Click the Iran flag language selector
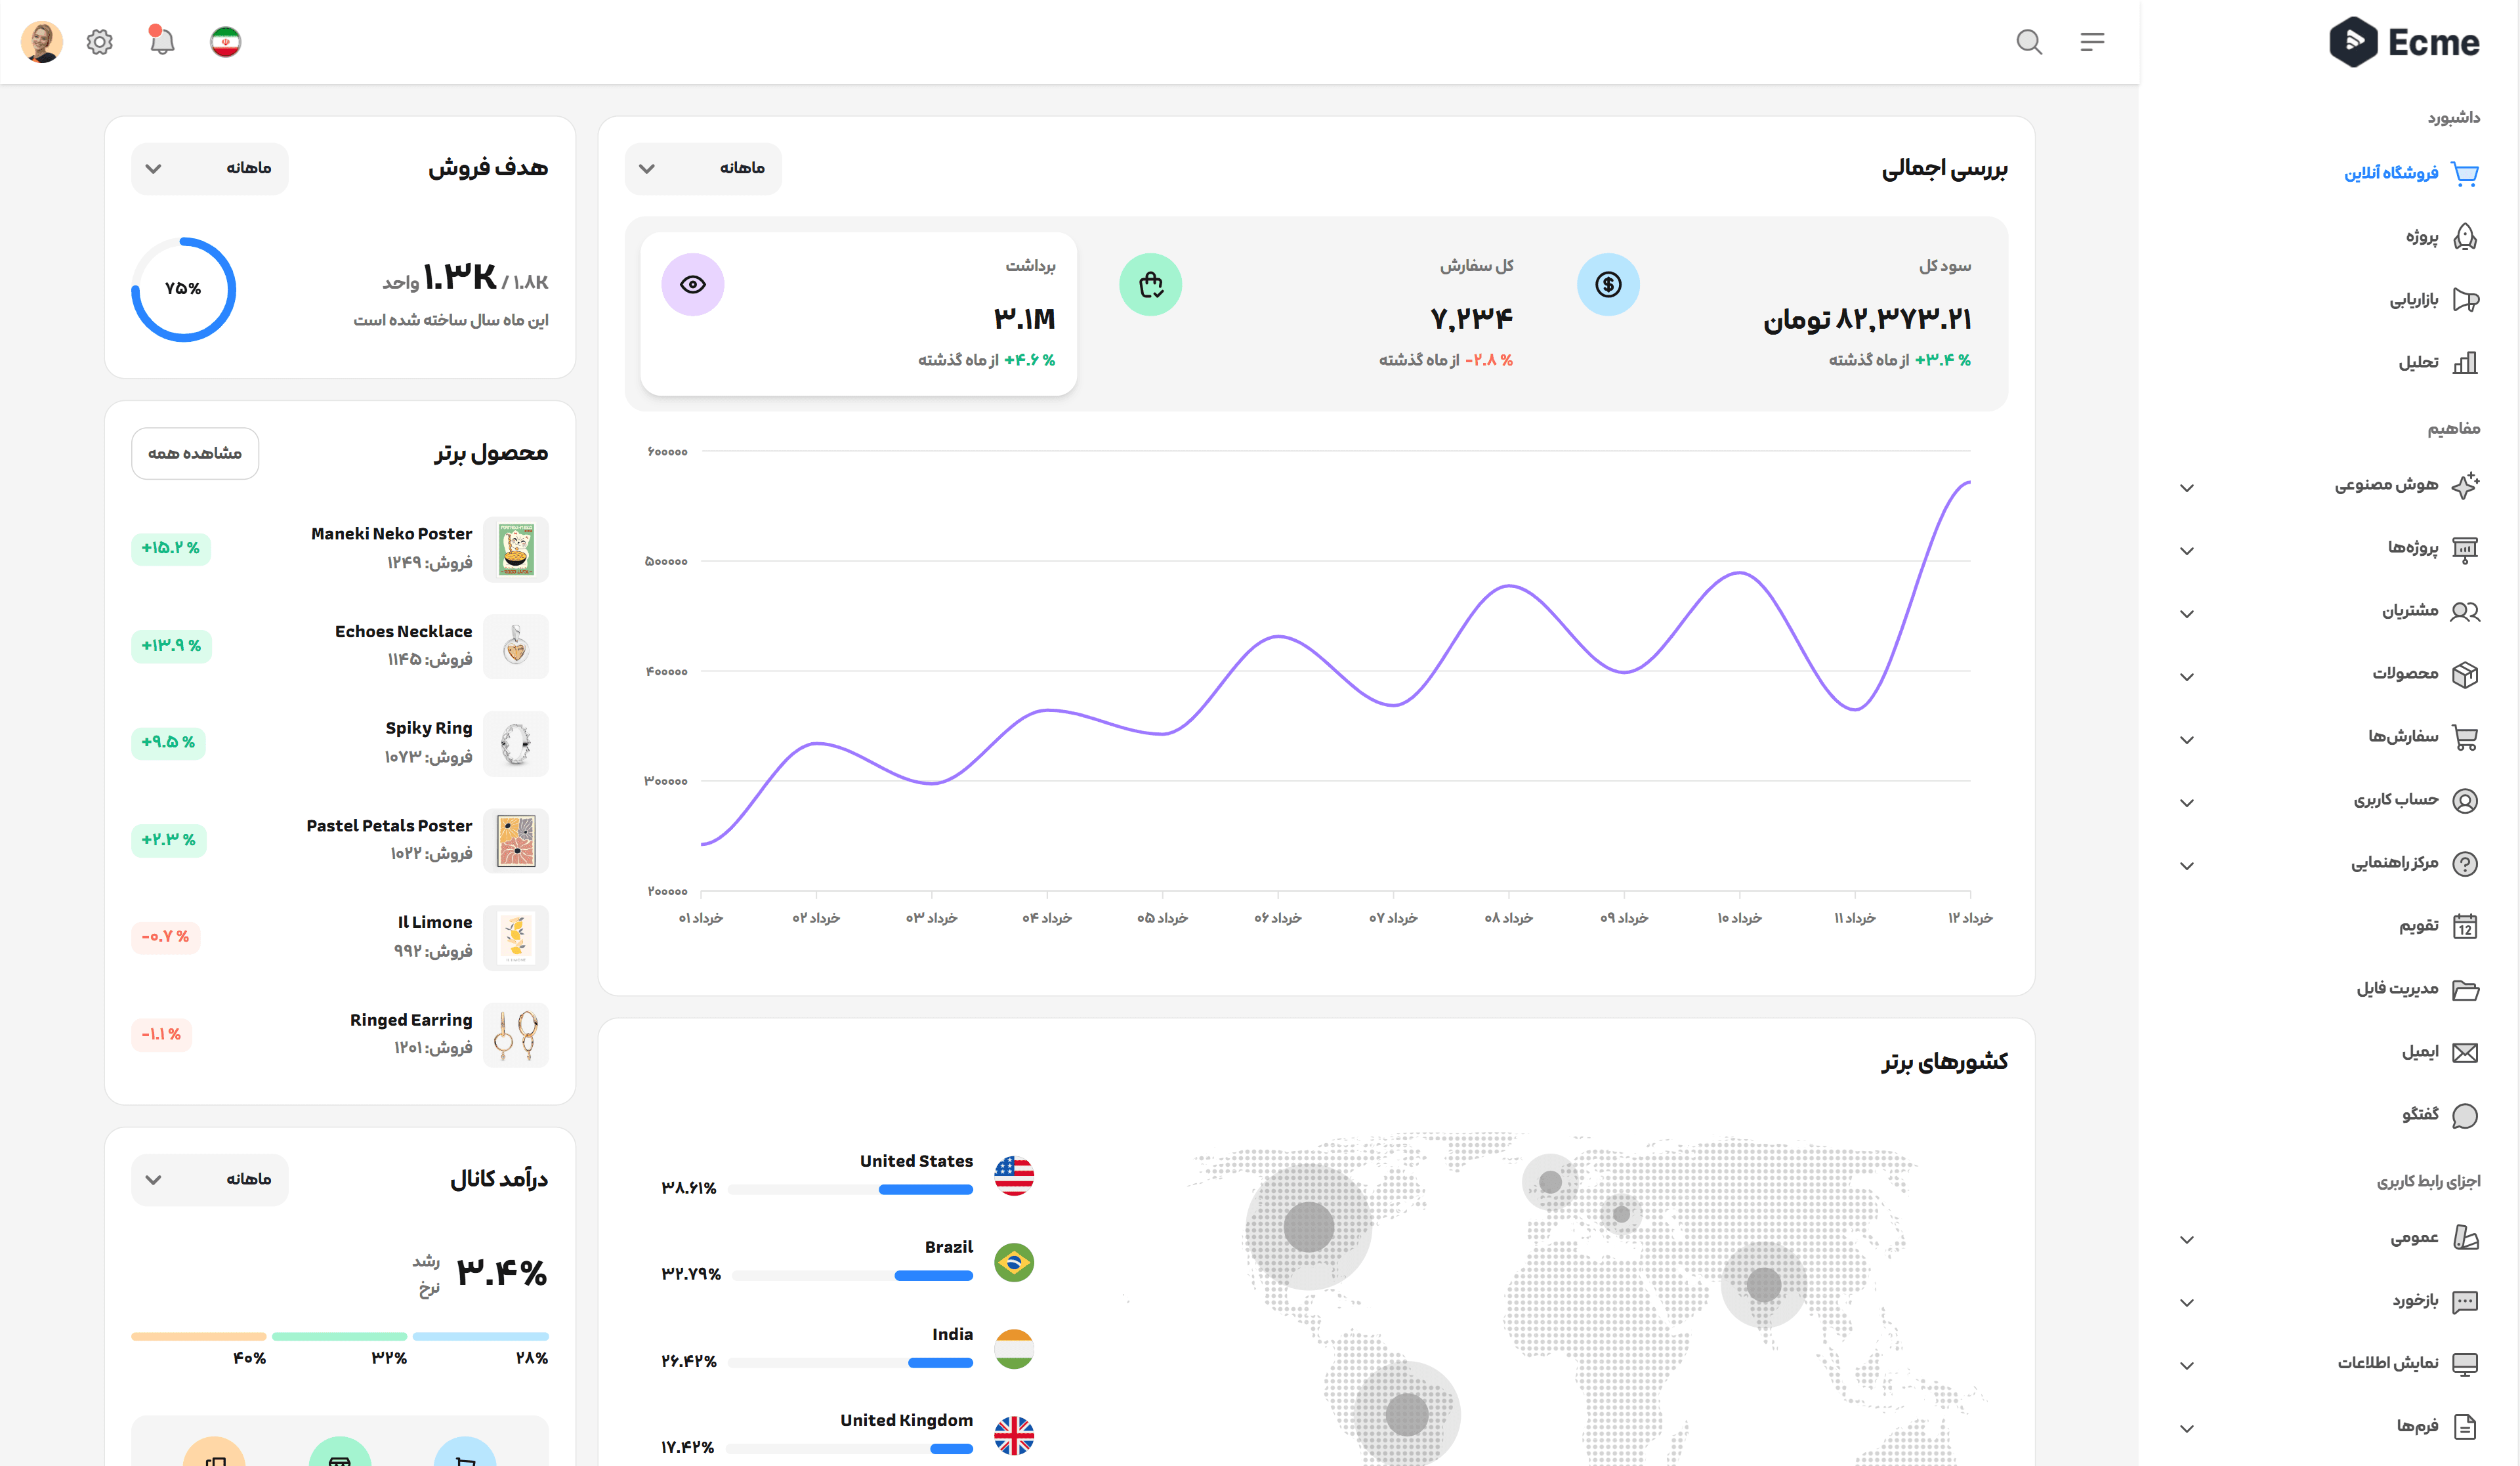 pos(226,42)
